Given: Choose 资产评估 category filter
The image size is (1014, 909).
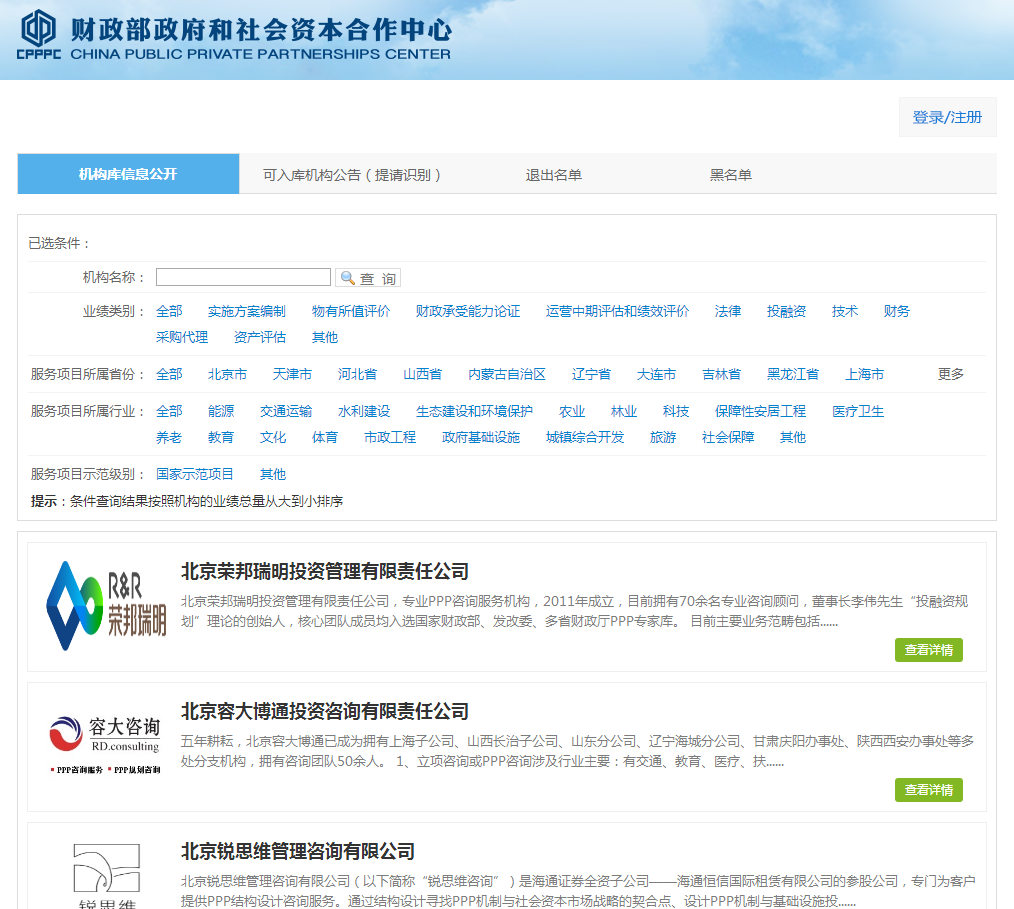Looking at the screenshot, I should (x=259, y=337).
